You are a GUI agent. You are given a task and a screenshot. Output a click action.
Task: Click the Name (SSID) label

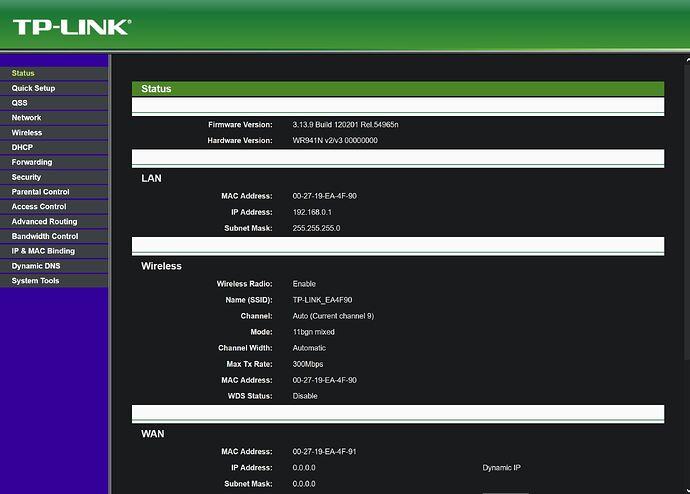click(x=249, y=300)
